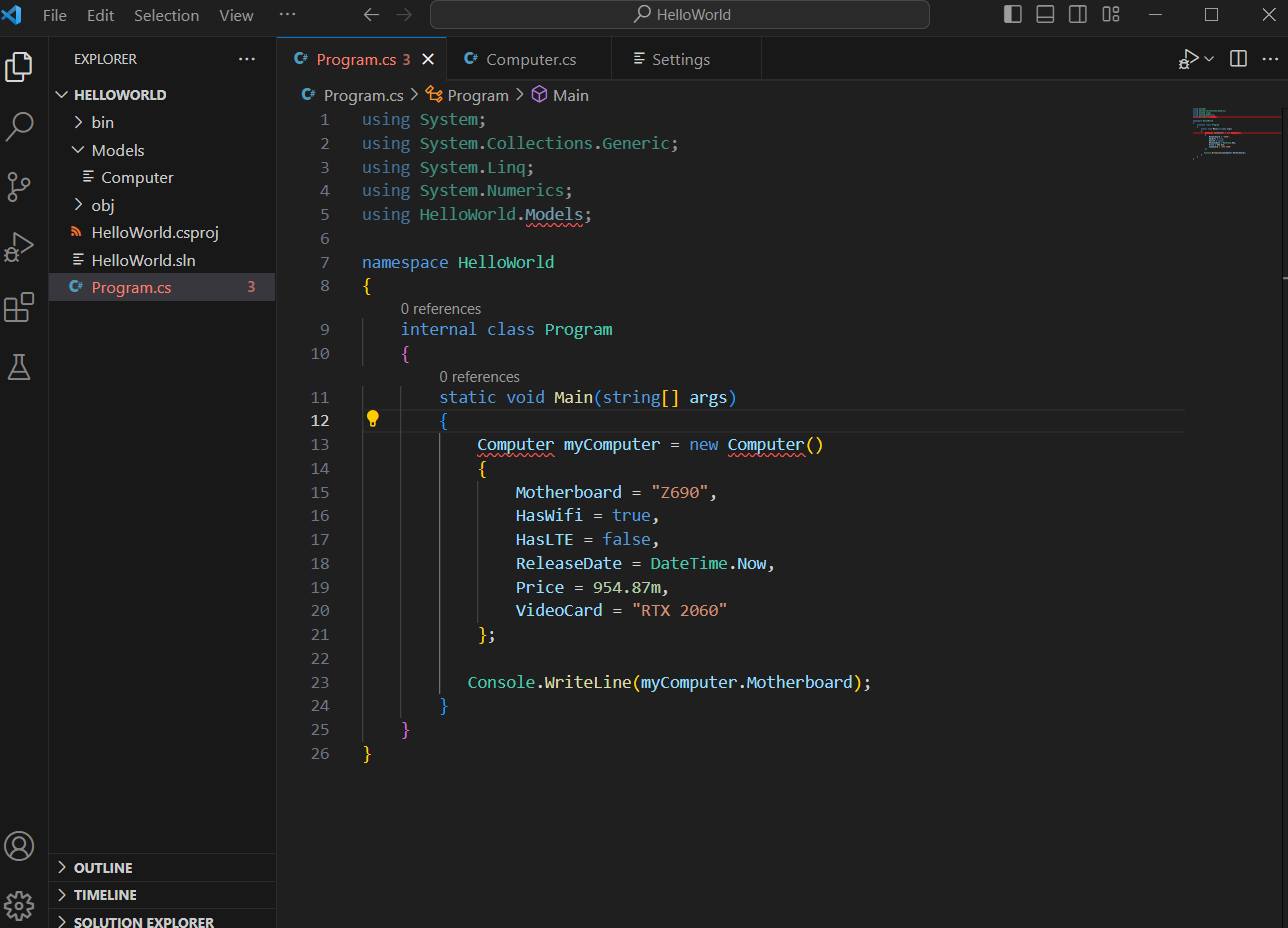The height and width of the screenshot is (928, 1288).
Task: Expand the TIMELINE section
Action: coord(162,895)
